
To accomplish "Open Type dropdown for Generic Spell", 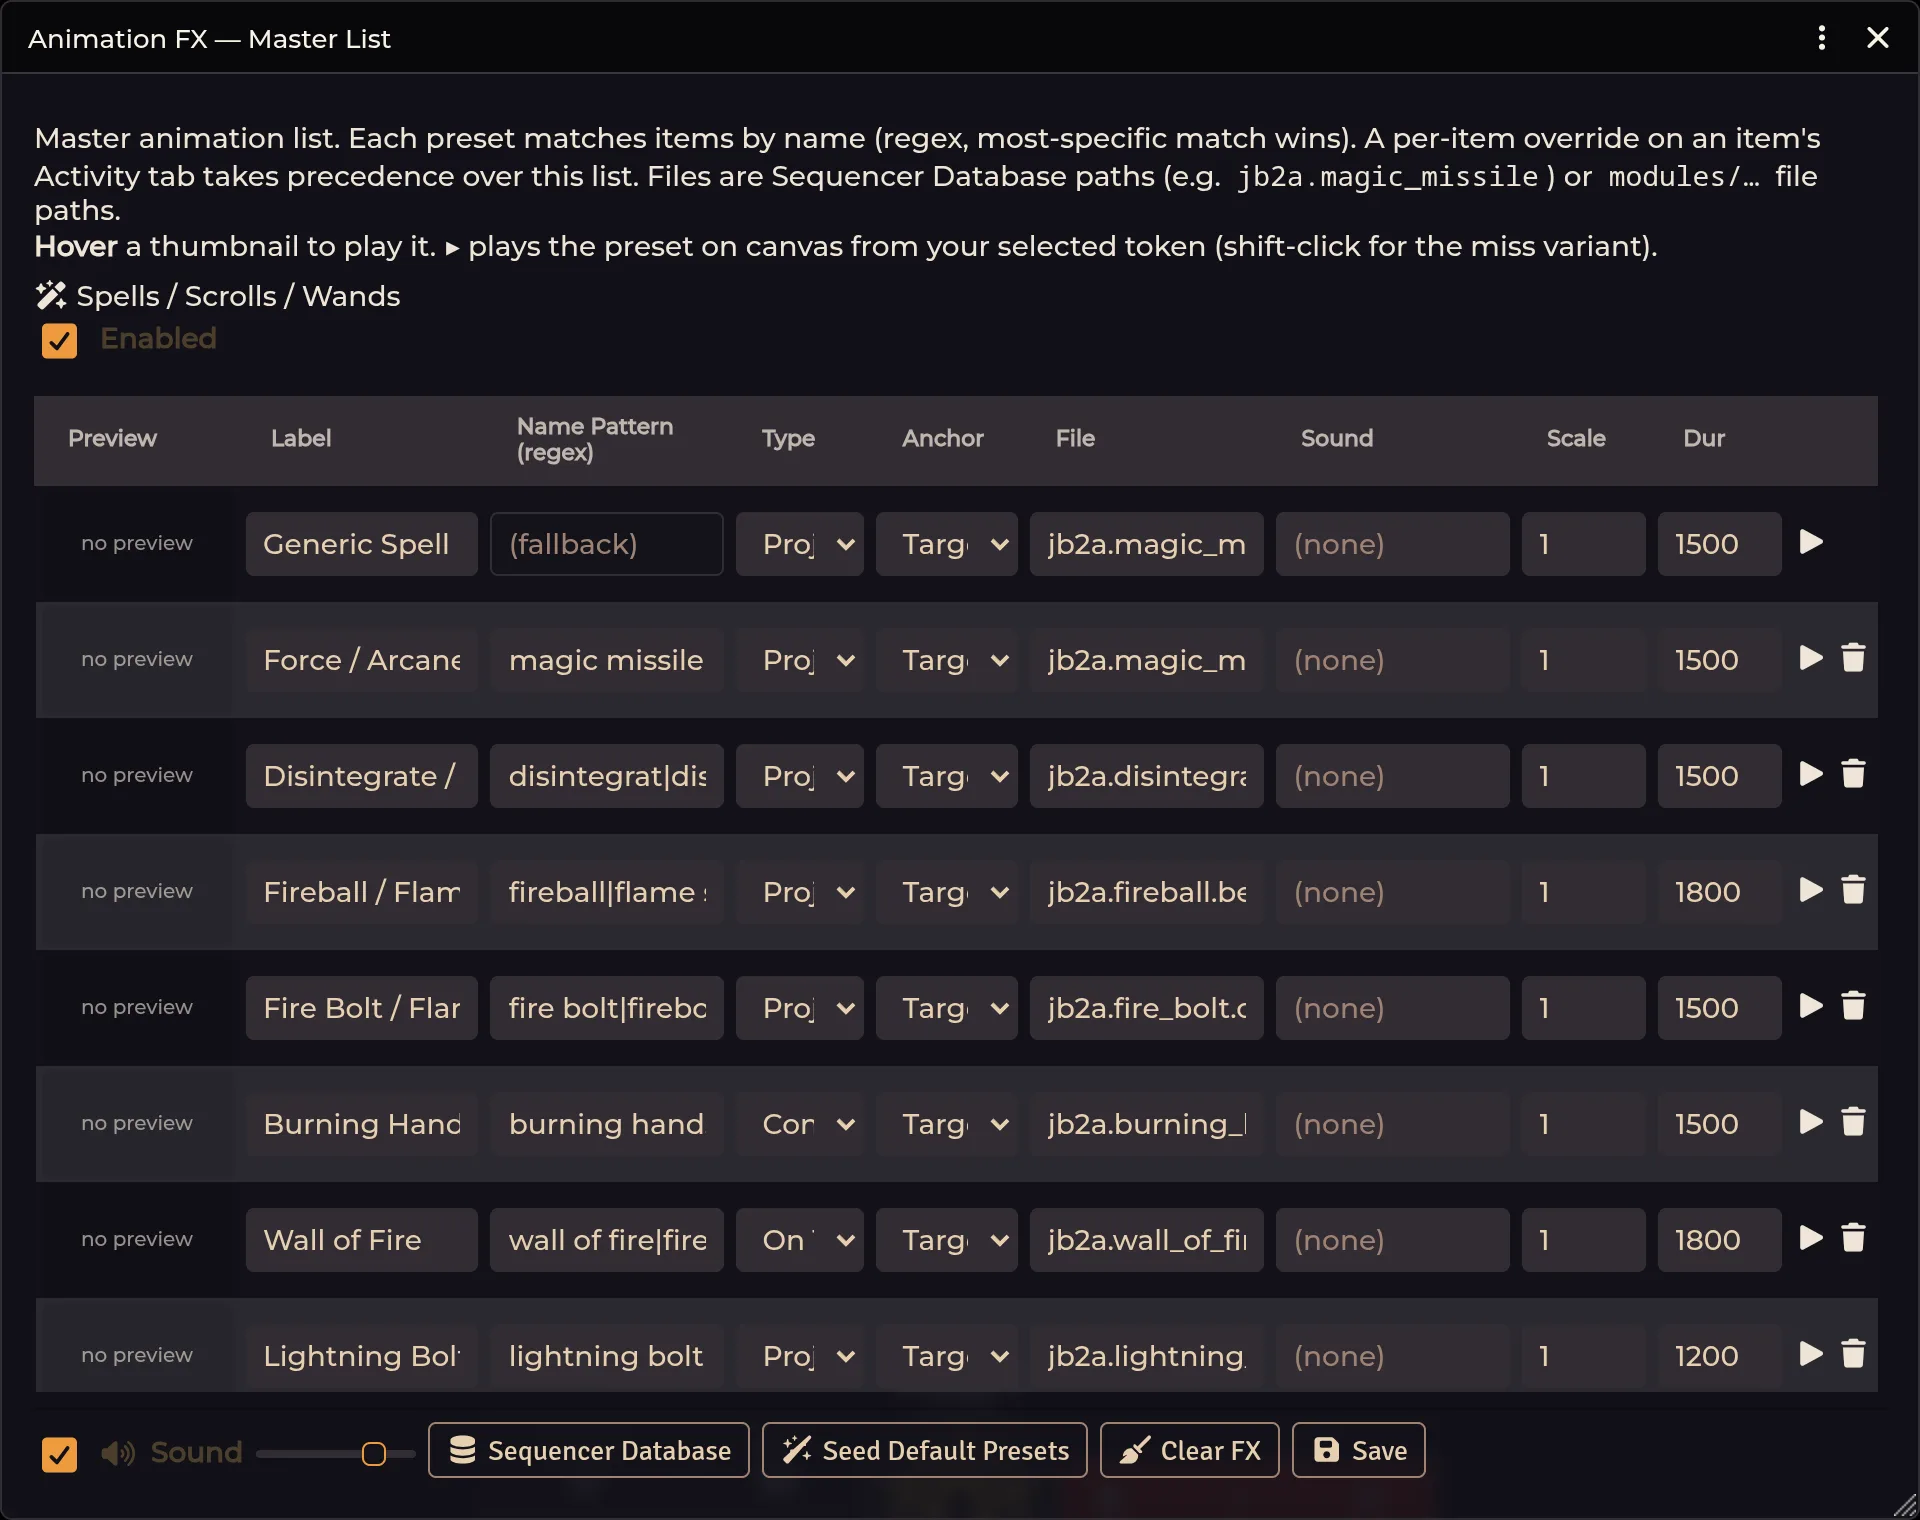I will pyautogui.click(x=800, y=544).
